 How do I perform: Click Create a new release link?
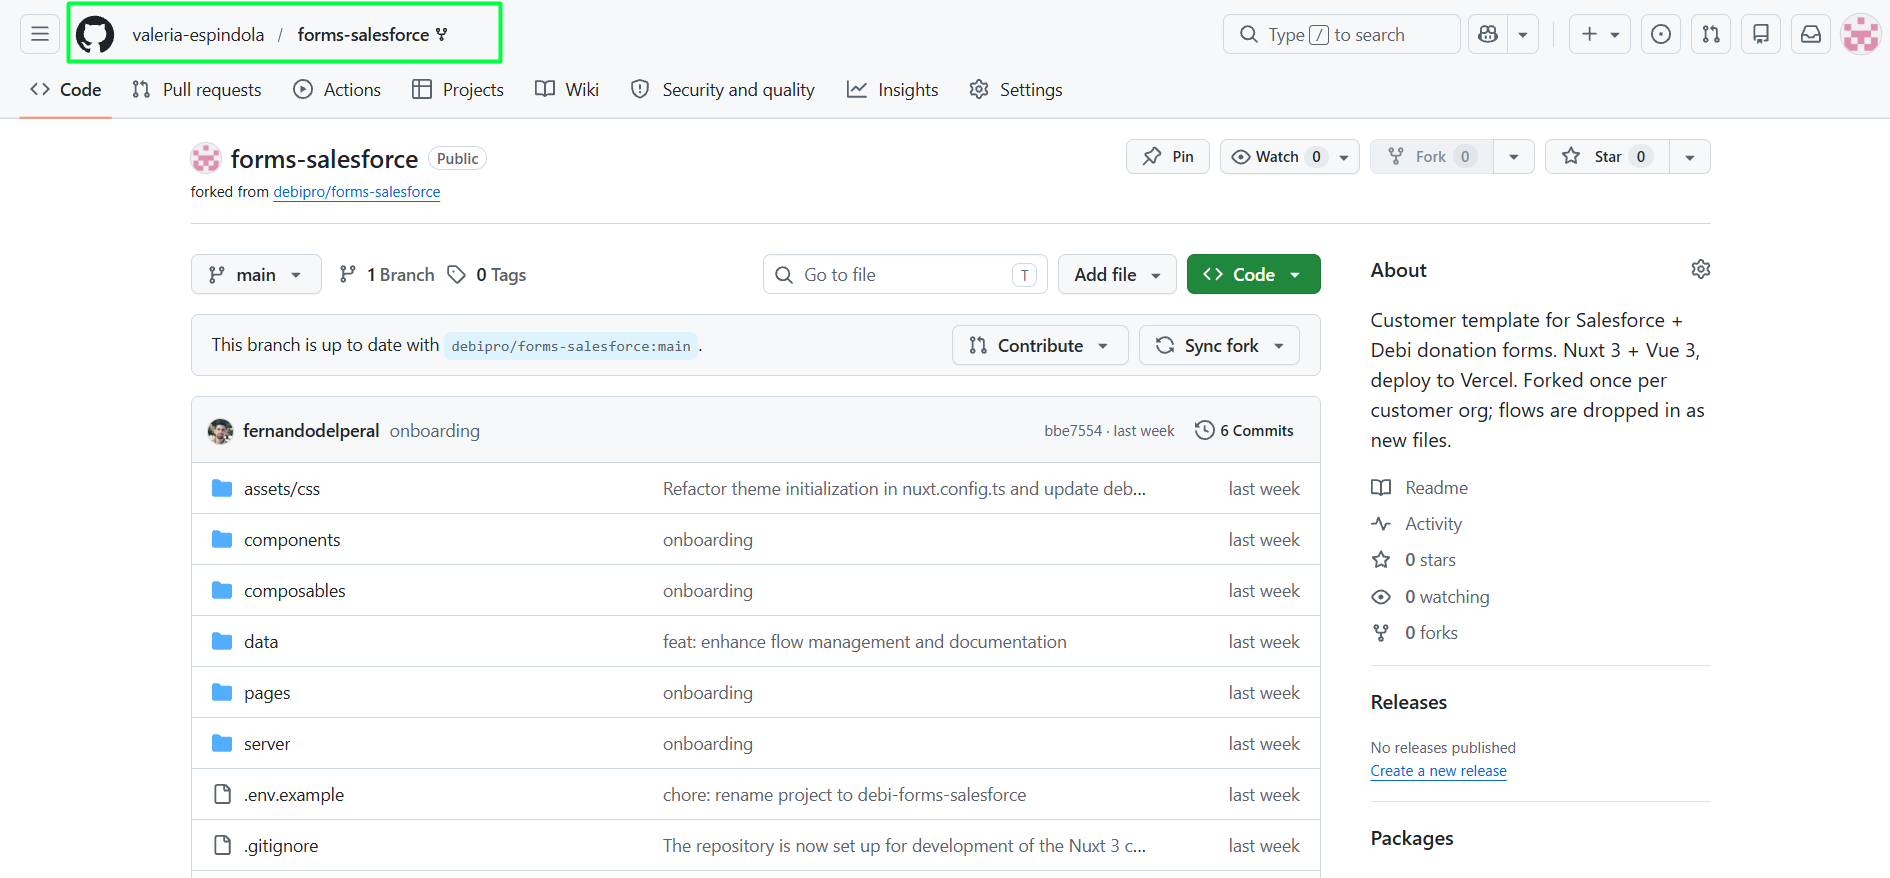click(x=1439, y=771)
